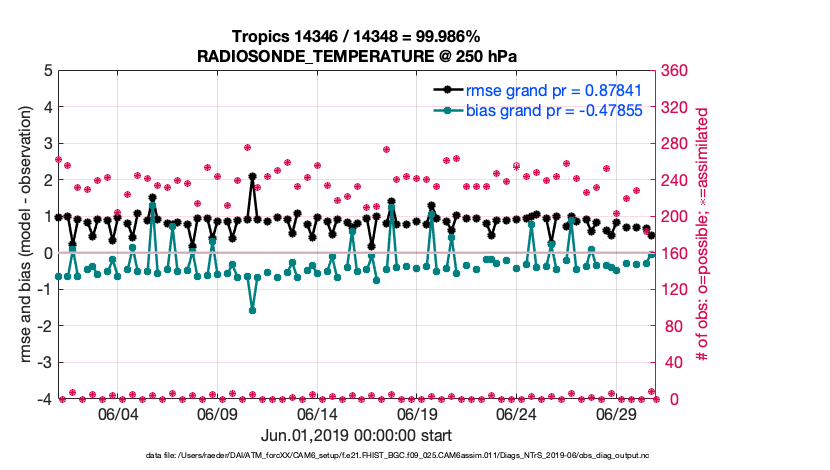
Task: Click the red 360 right axis tick label
Action: pyautogui.click(x=675, y=71)
